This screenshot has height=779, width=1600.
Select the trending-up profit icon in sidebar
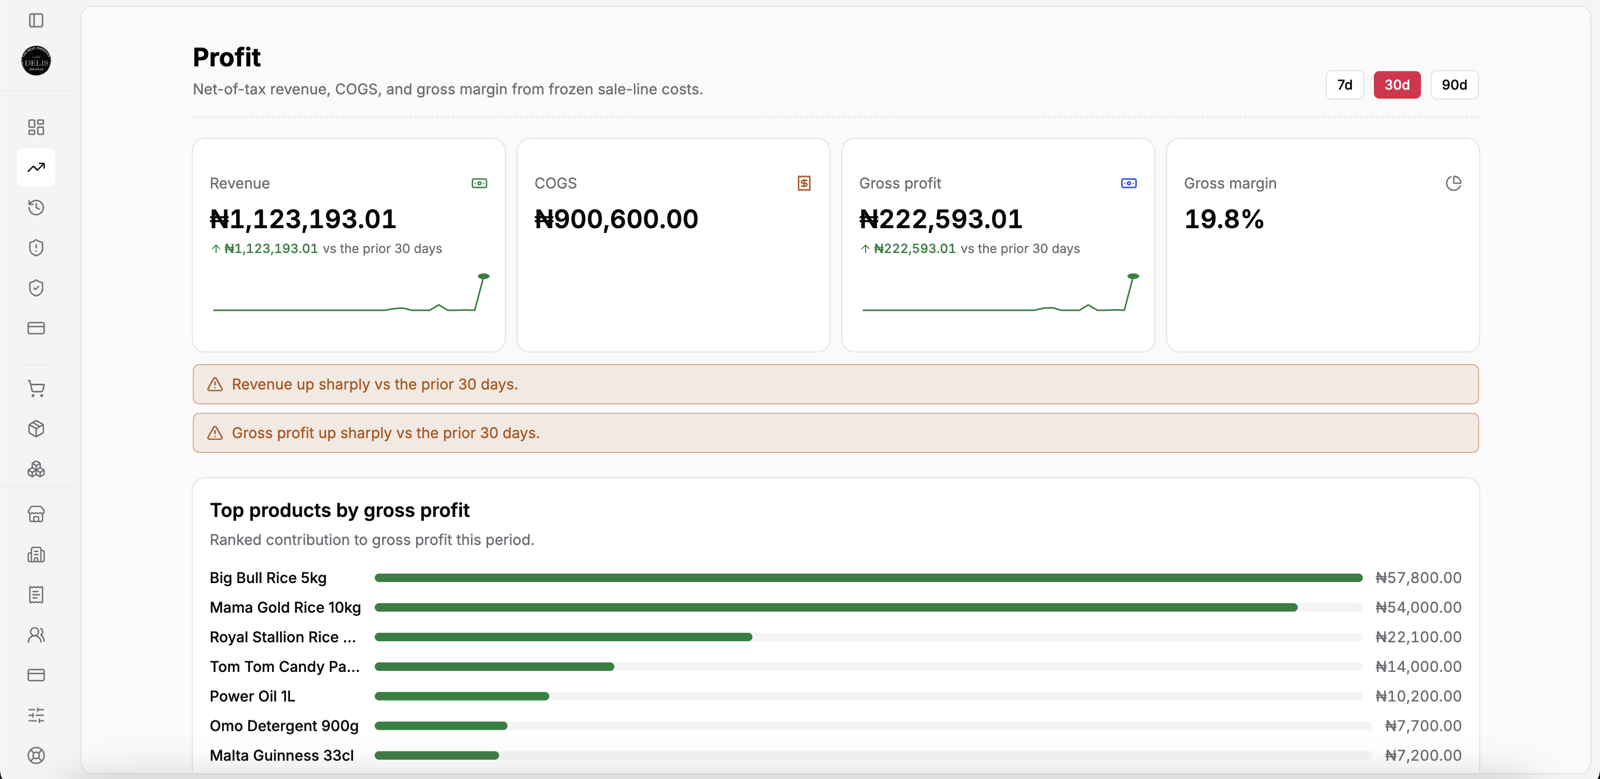36,167
